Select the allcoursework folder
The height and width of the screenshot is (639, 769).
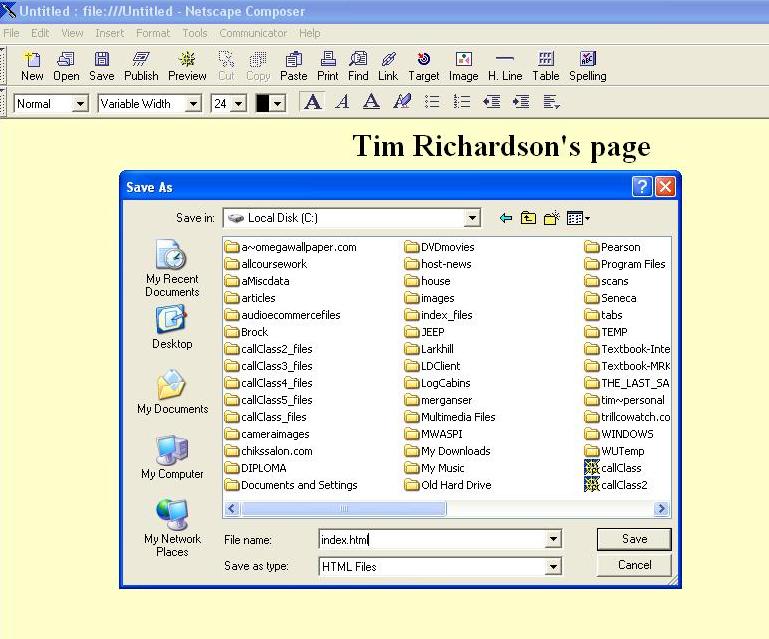click(266, 264)
